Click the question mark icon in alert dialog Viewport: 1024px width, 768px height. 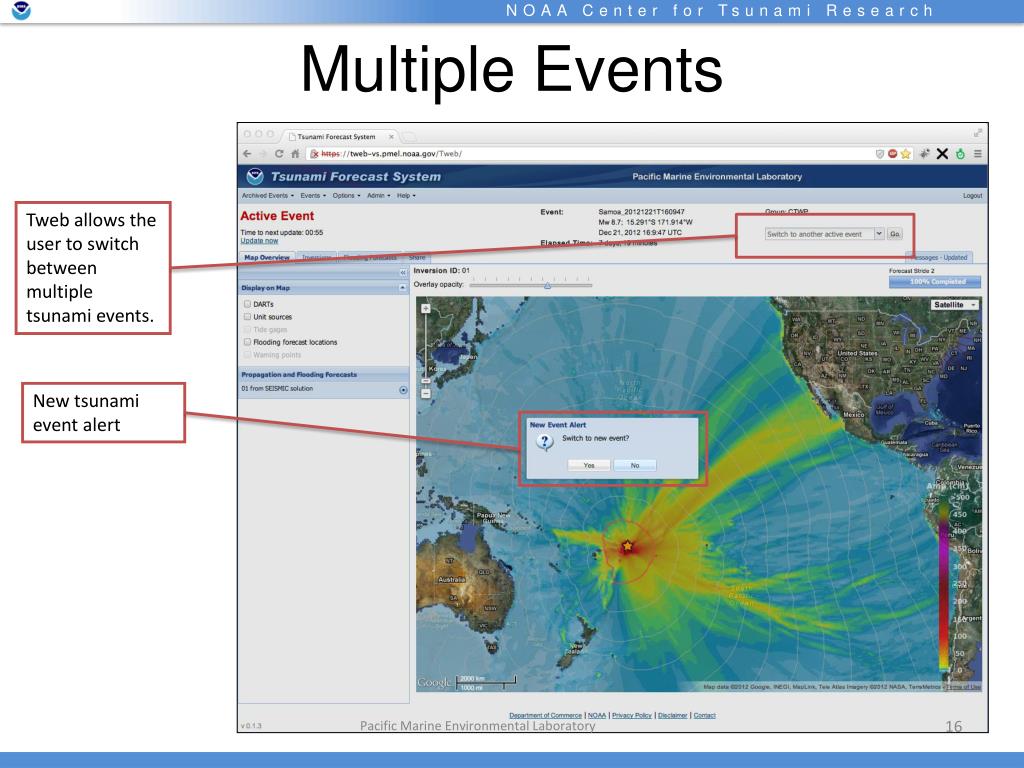click(x=544, y=442)
